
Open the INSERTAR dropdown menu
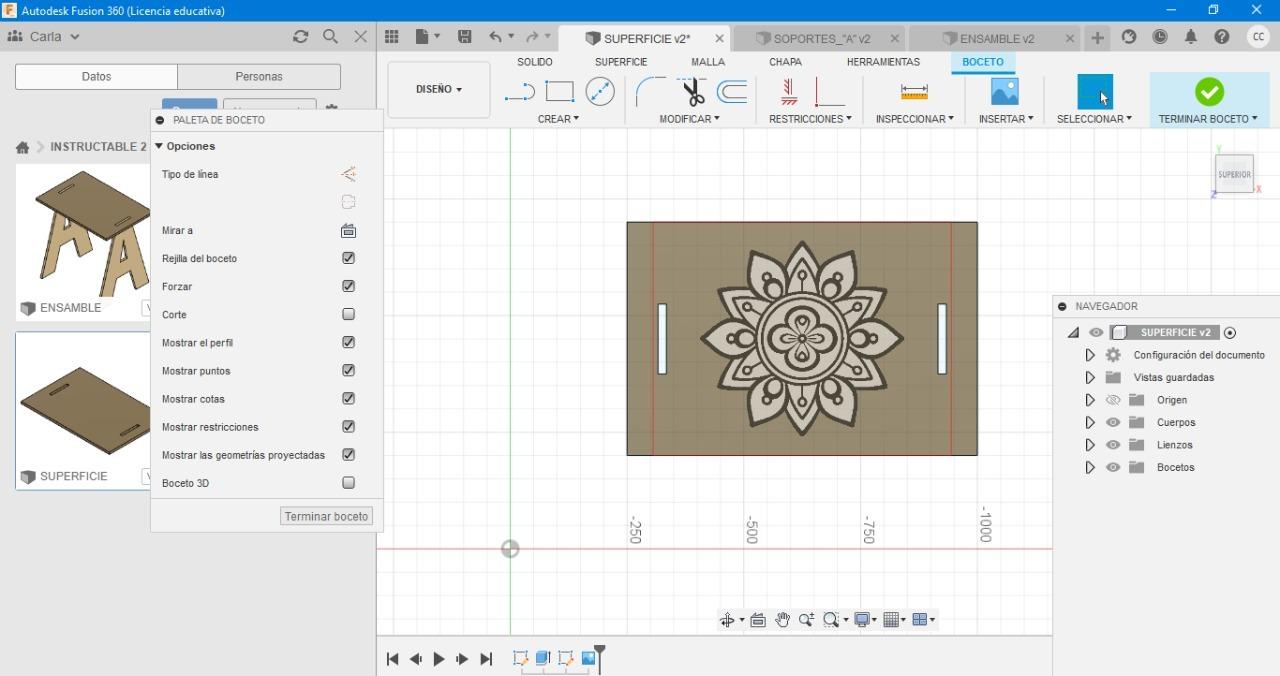coord(1006,119)
